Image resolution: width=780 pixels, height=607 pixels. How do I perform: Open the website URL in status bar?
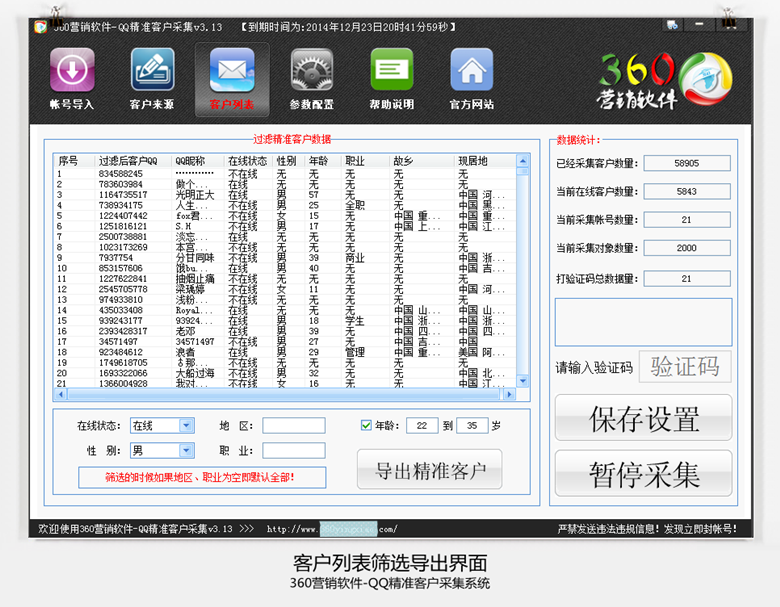point(332,529)
